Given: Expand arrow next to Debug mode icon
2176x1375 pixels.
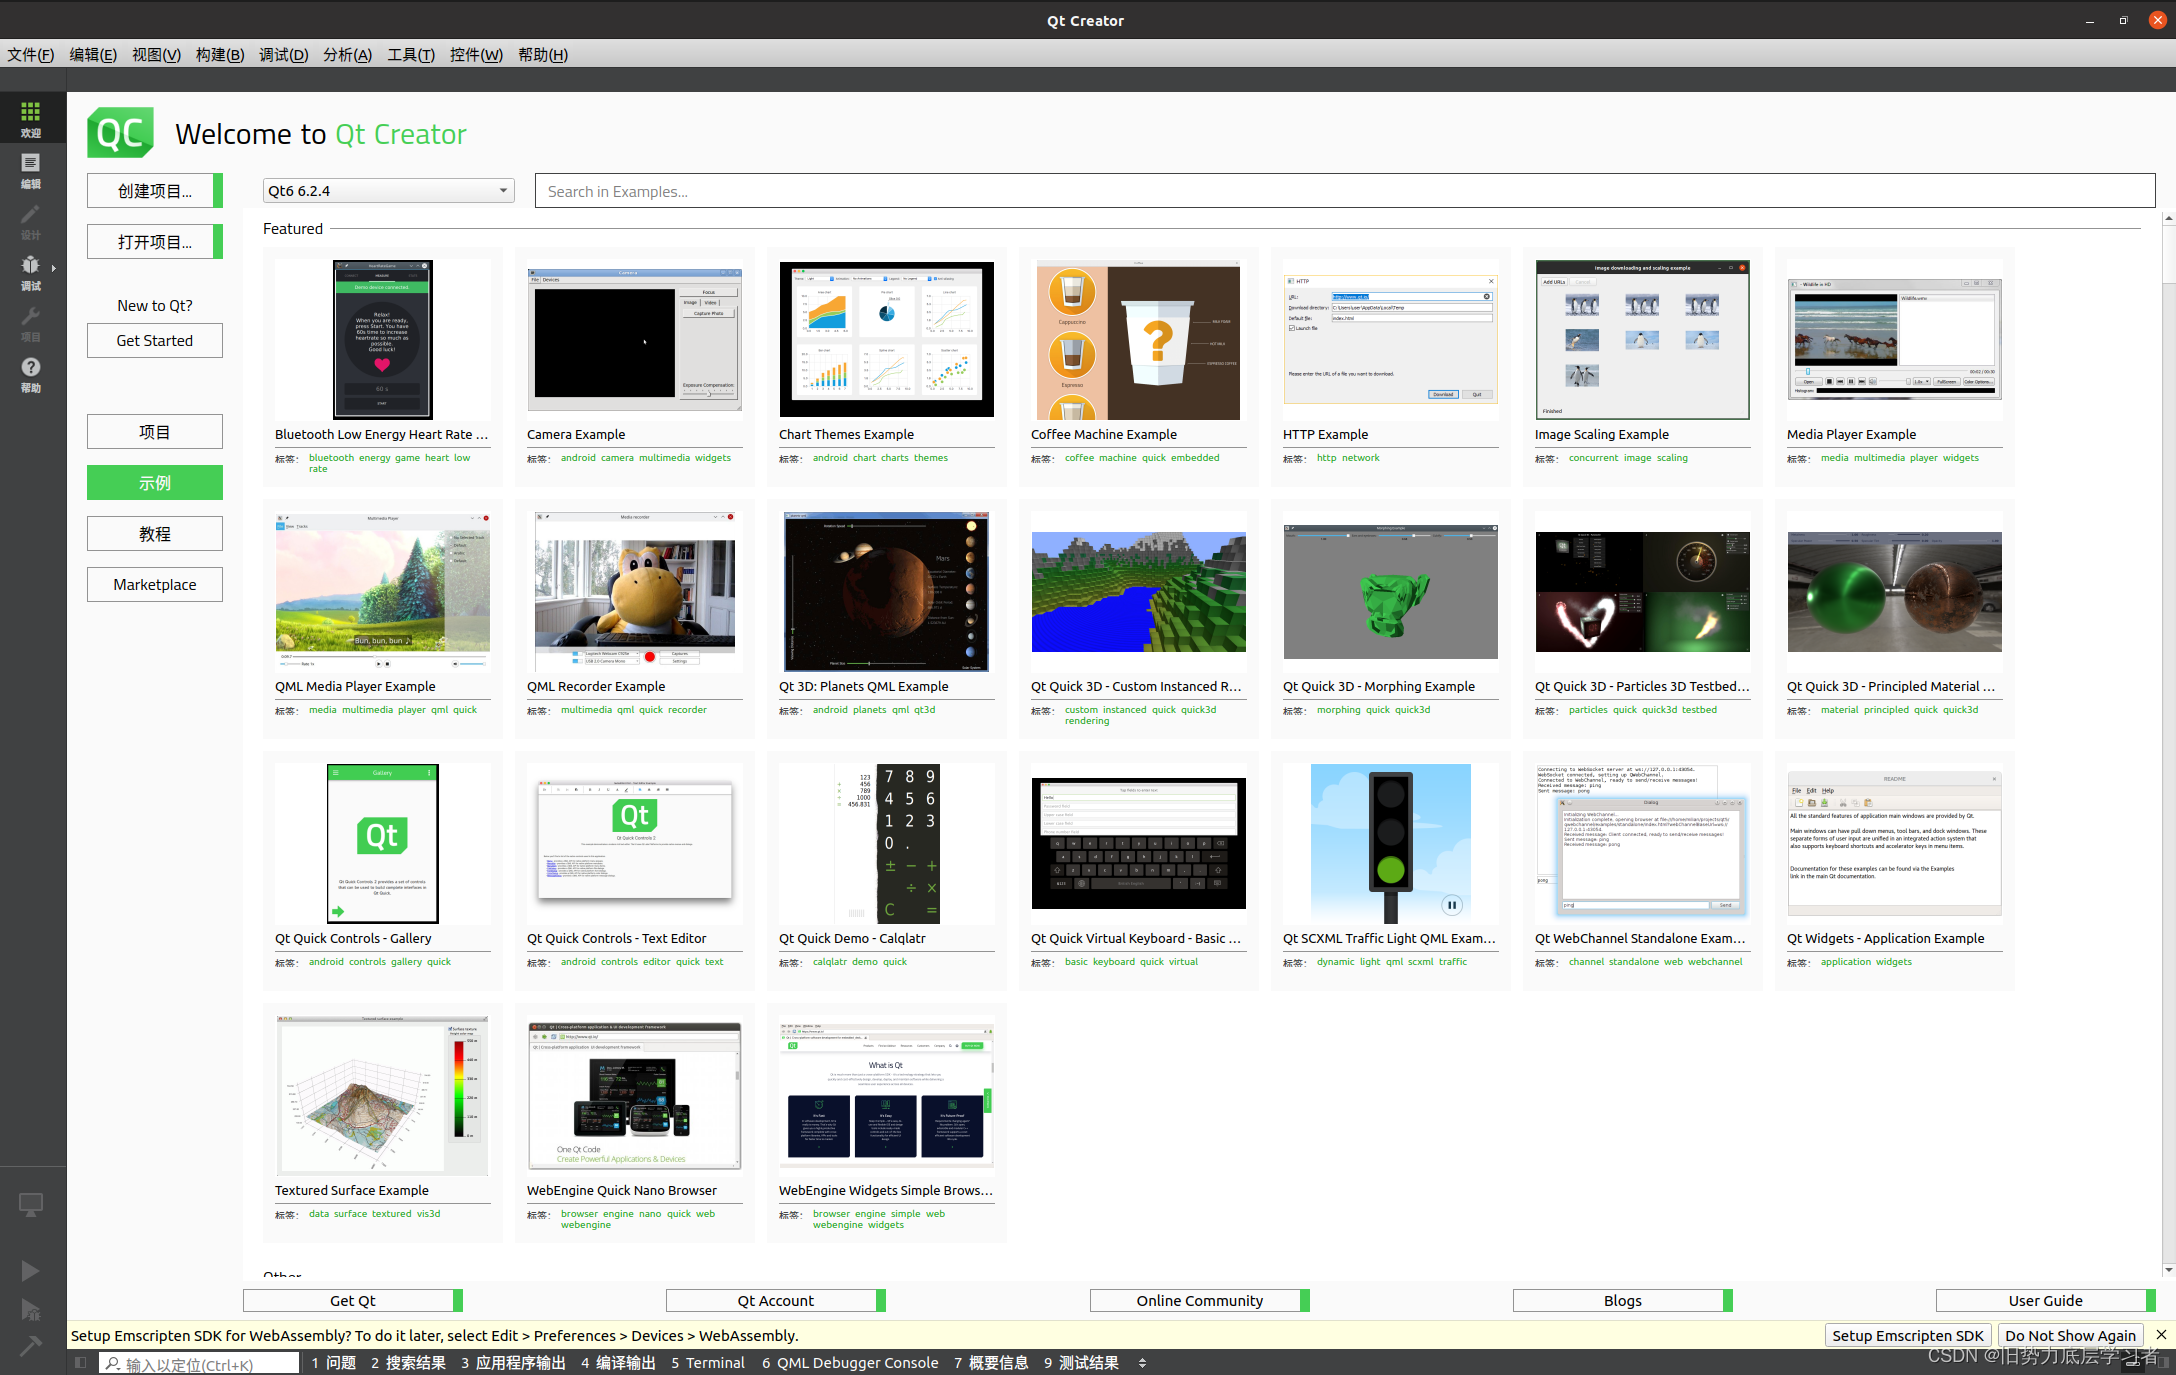Looking at the screenshot, I should click(x=54, y=268).
